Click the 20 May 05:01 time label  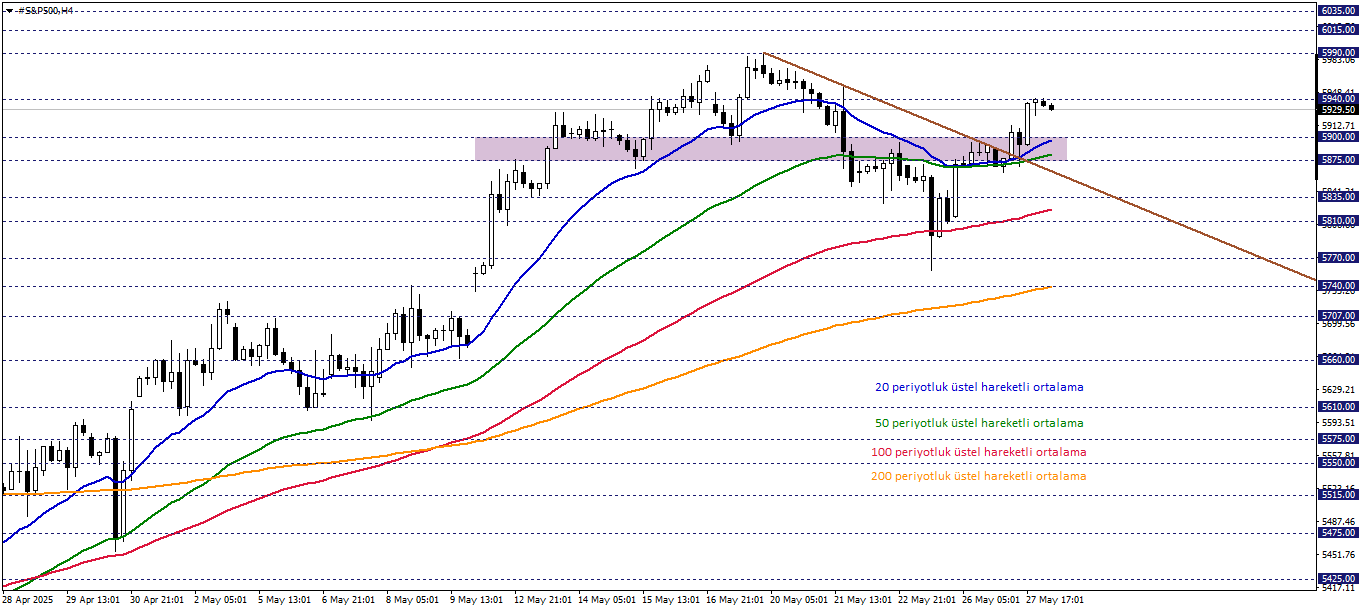click(x=798, y=600)
